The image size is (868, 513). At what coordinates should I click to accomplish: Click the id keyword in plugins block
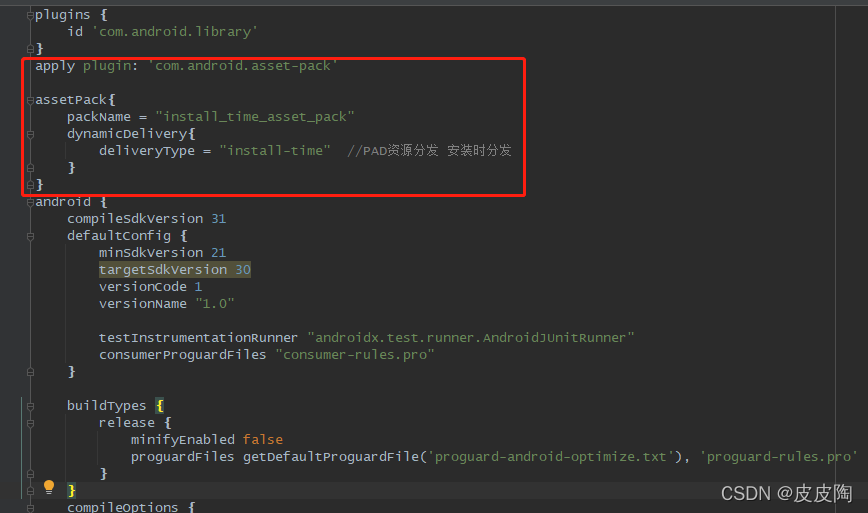75,32
